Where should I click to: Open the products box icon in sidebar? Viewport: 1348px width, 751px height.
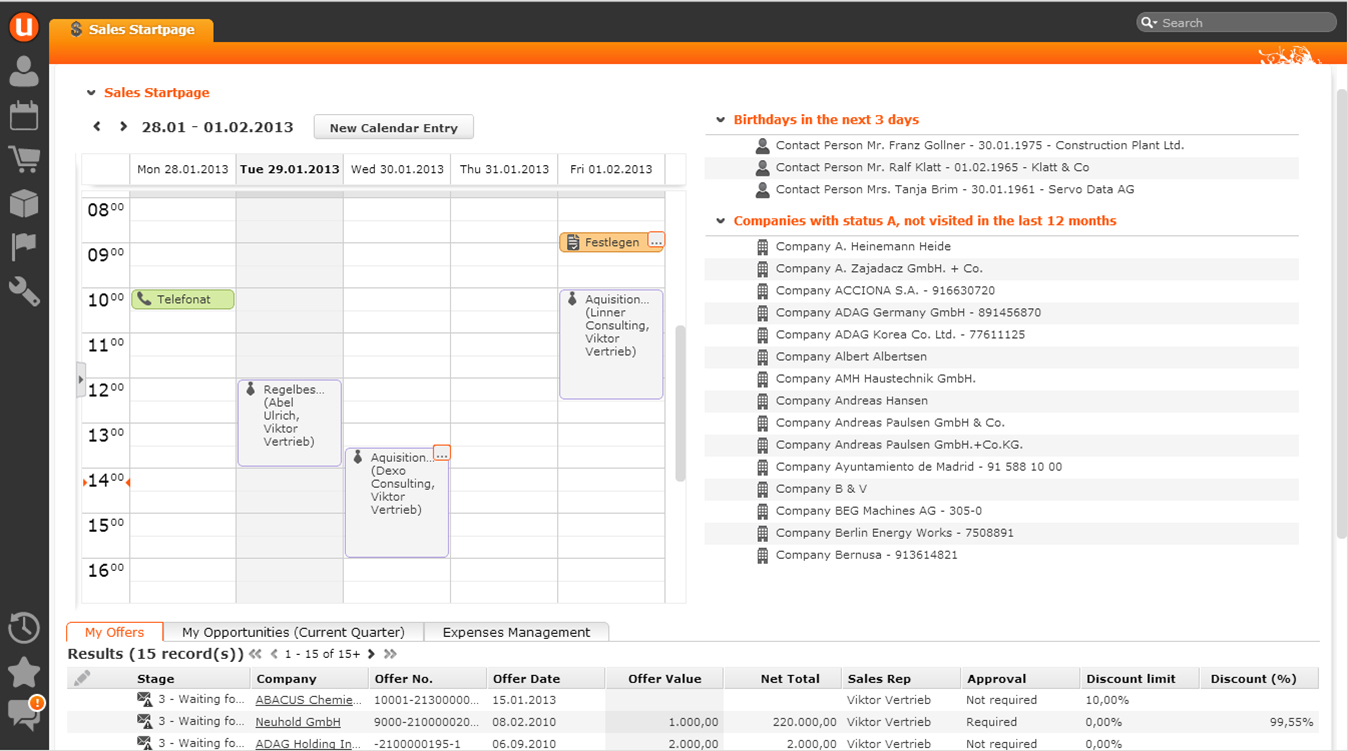click(24, 203)
